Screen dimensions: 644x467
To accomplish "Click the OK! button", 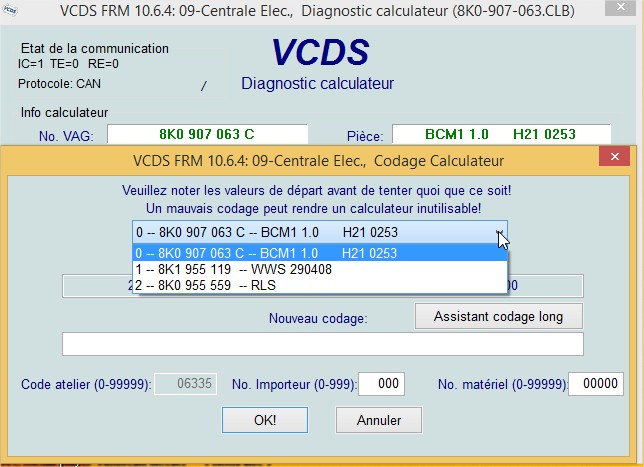I will pos(265,420).
